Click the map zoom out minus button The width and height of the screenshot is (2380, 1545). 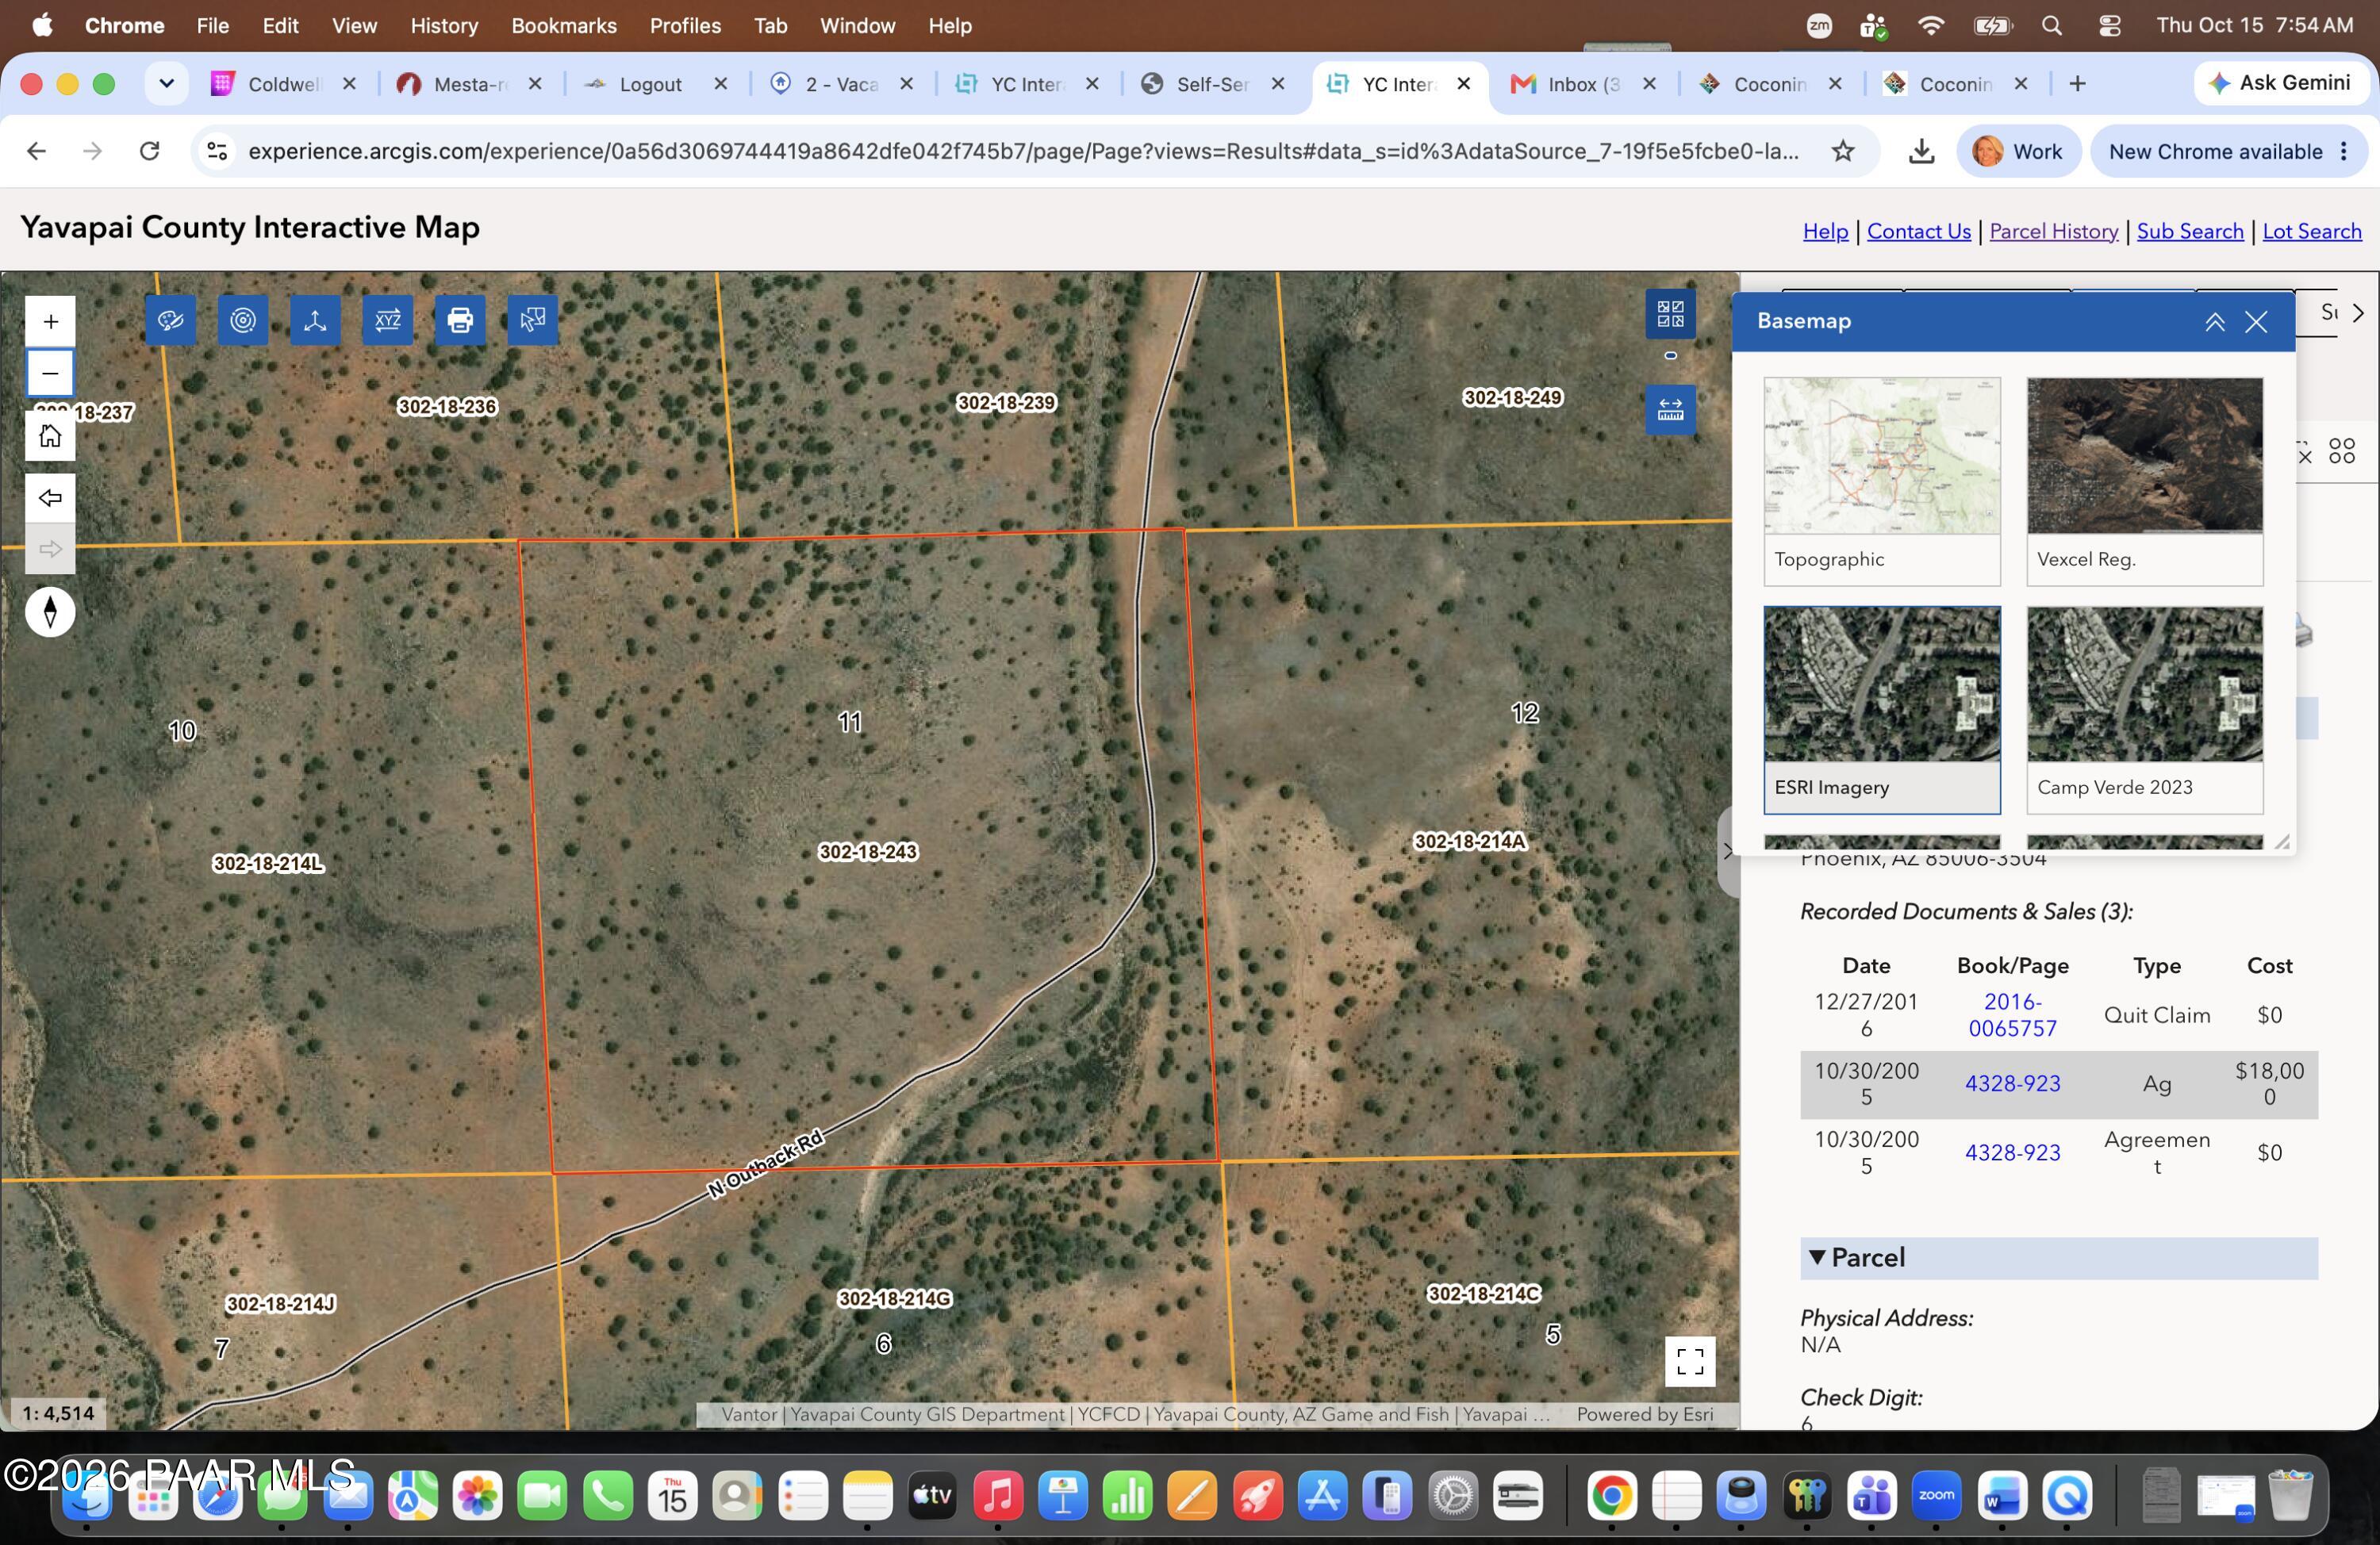coord(50,373)
